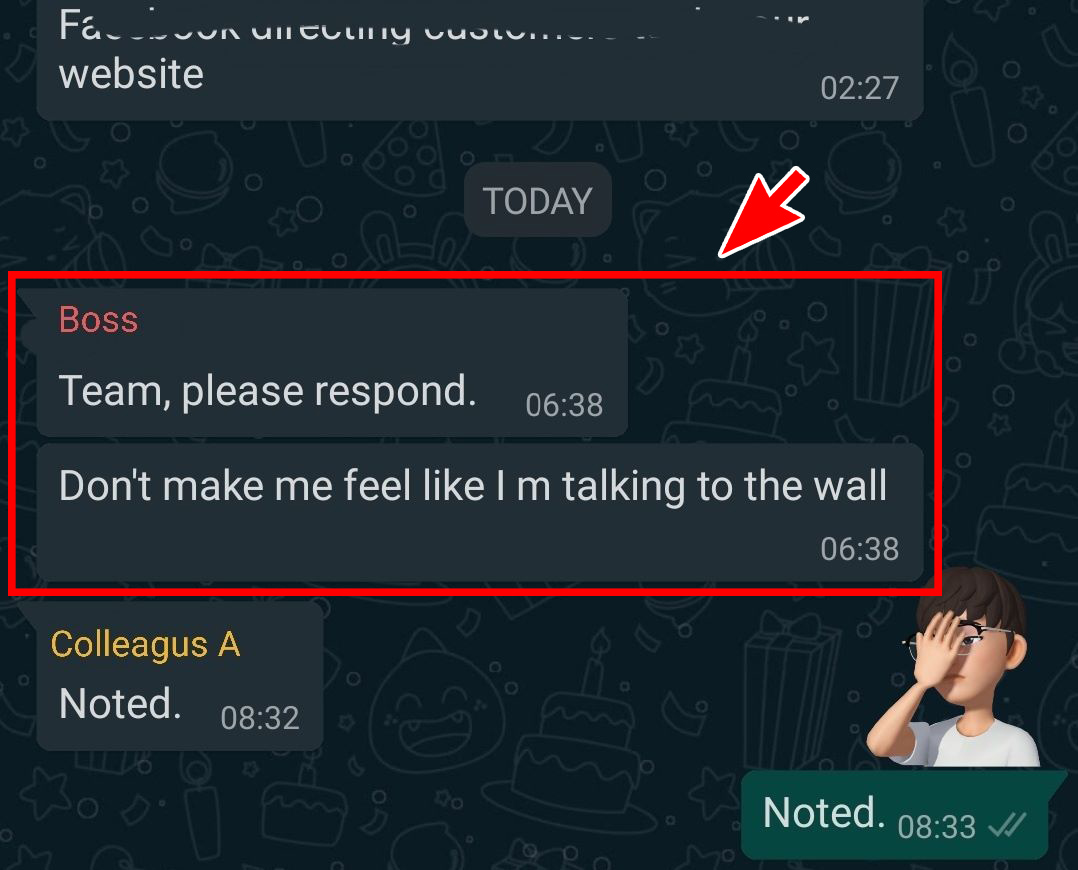Screen dimensions: 1078x870
Task: Open the Colleagus A sender name
Action: pos(145,645)
